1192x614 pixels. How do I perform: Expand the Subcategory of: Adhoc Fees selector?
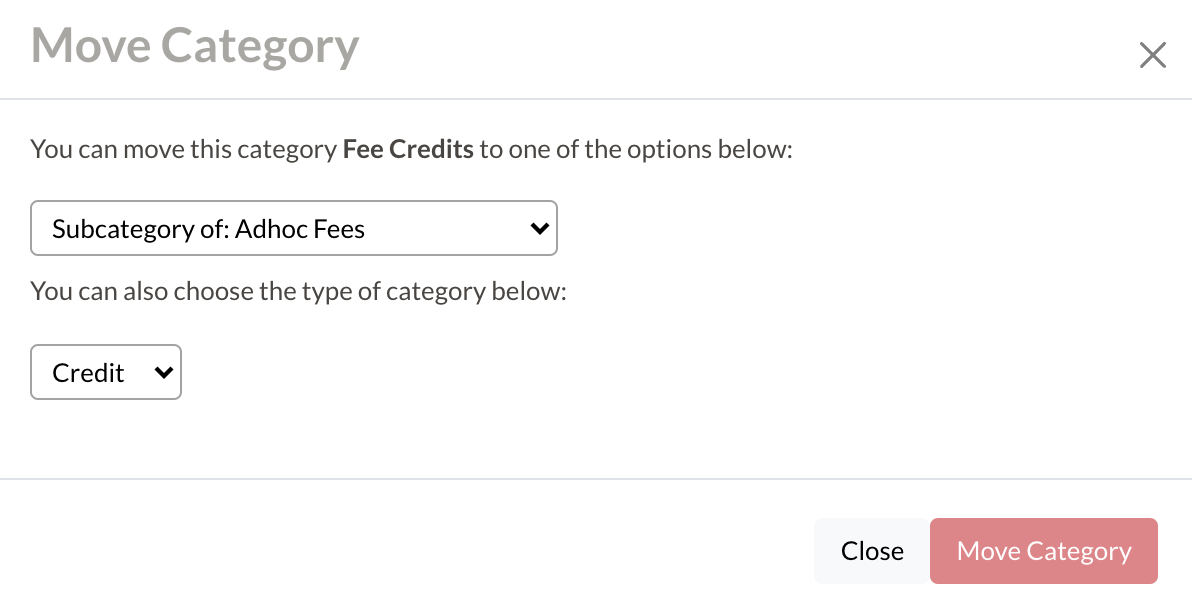[x=294, y=228]
